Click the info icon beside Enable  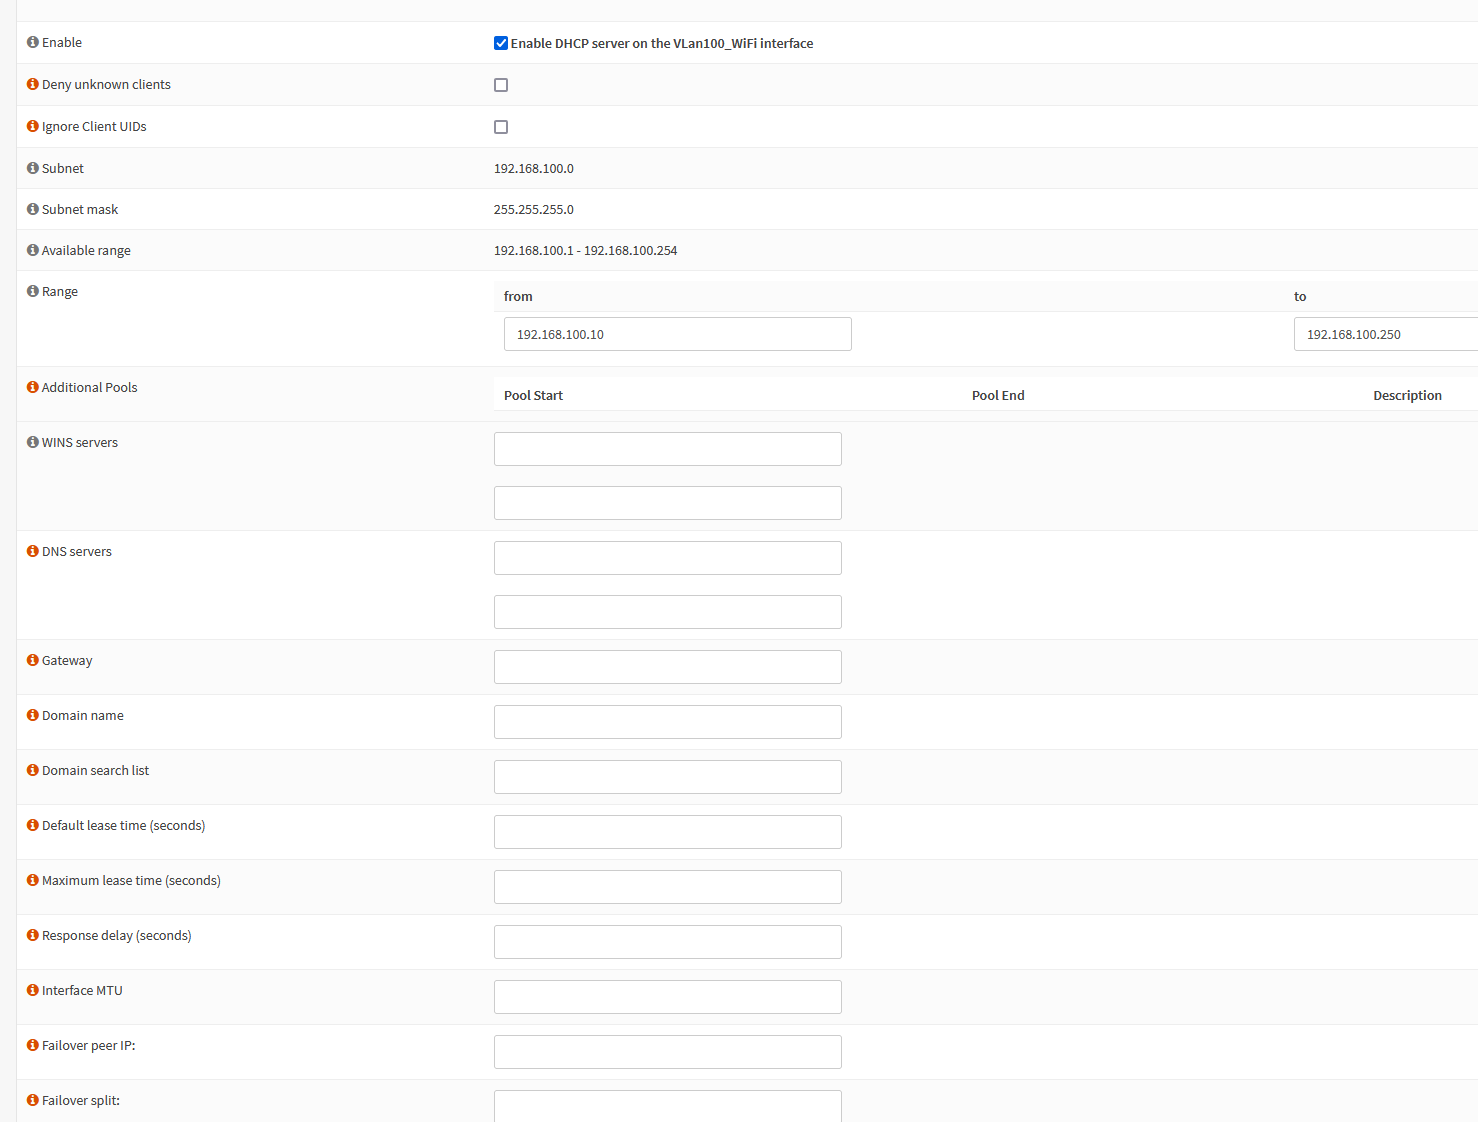coord(33,42)
